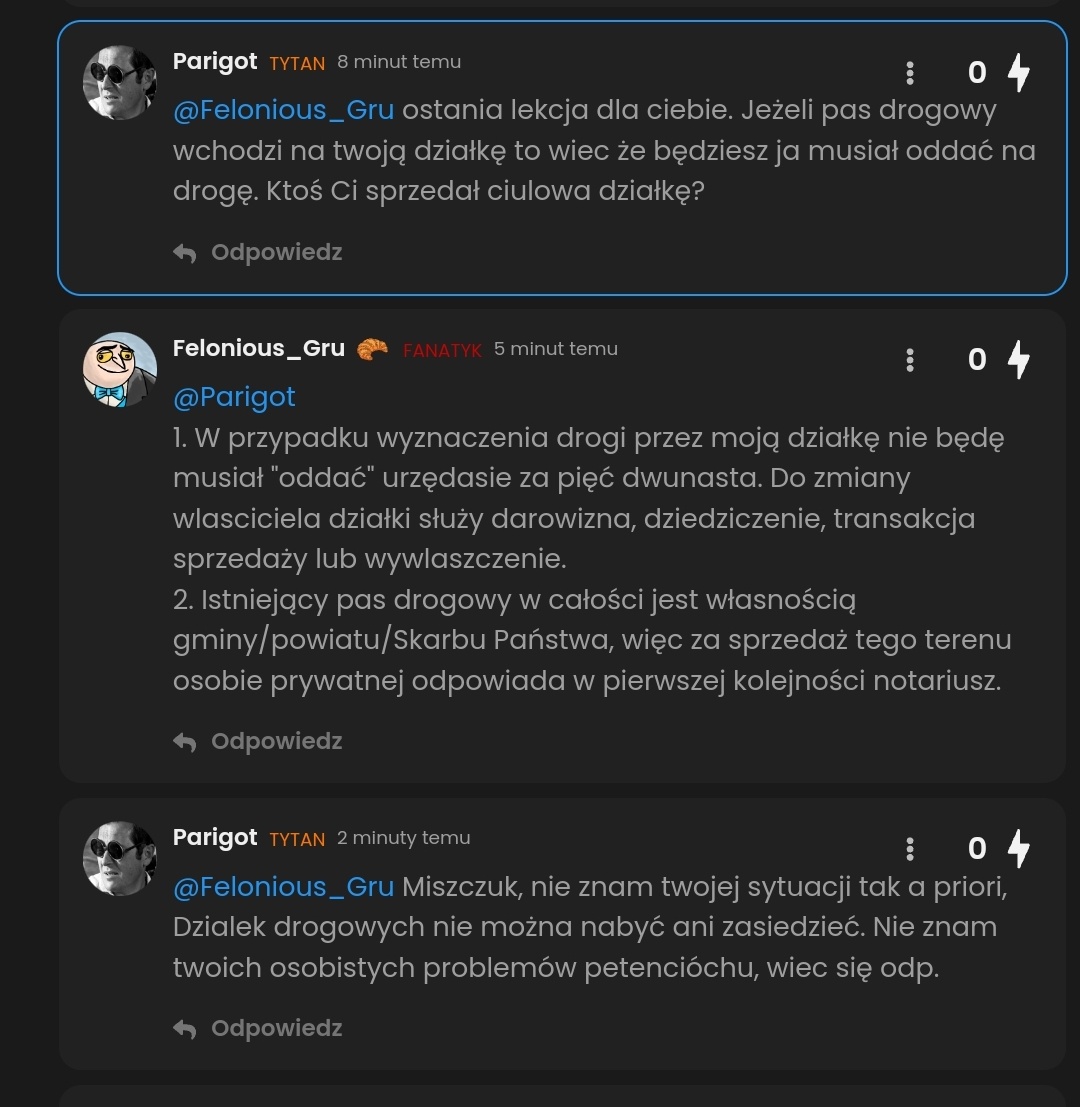Click the croissant badge next to Felonious_Gru

372,349
